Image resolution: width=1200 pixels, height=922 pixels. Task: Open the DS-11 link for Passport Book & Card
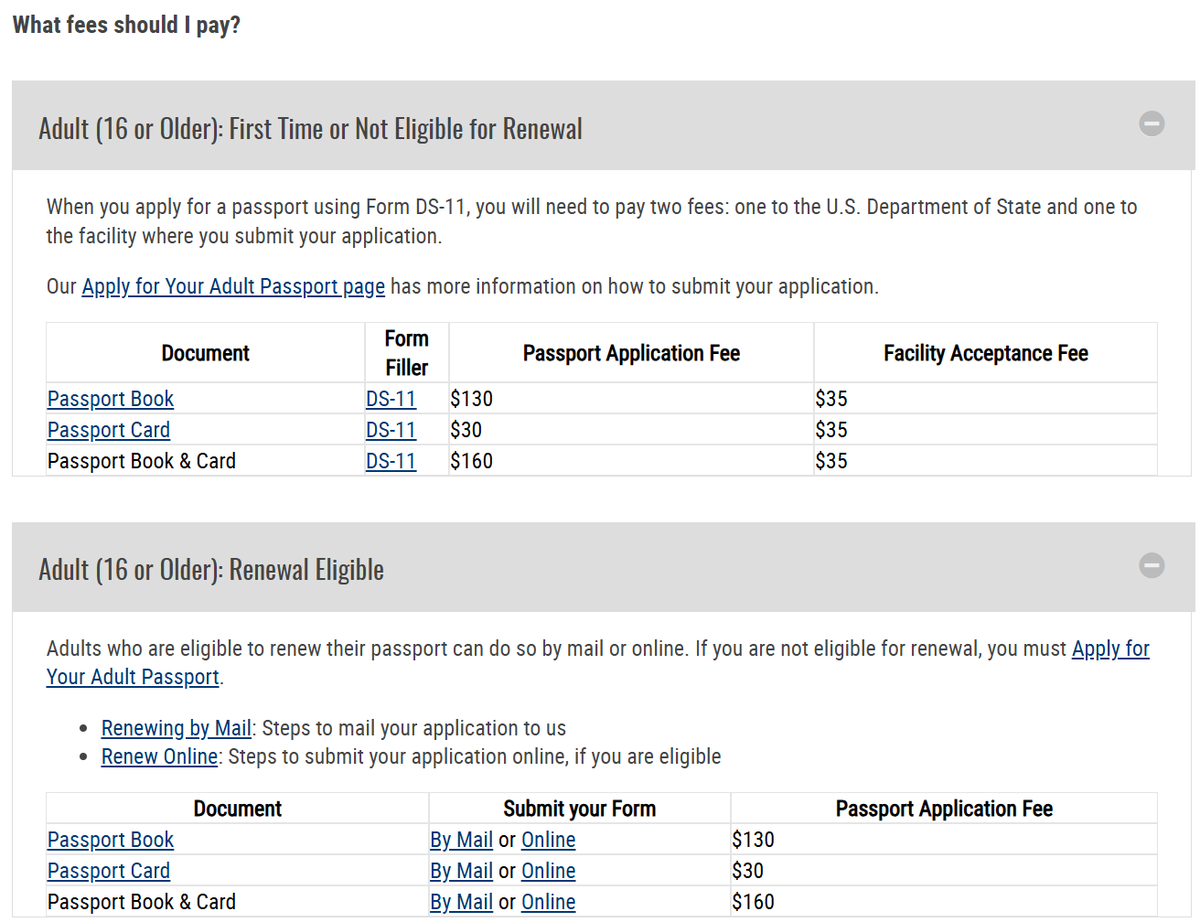point(391,461)
